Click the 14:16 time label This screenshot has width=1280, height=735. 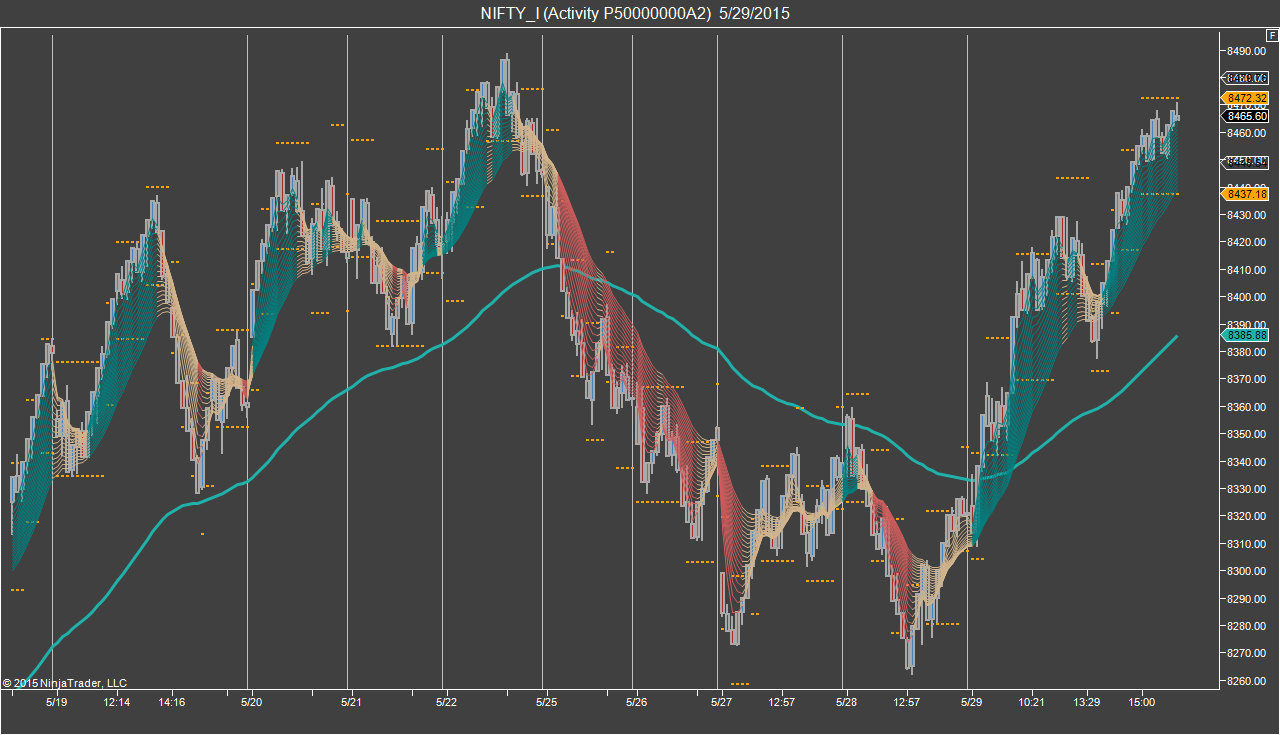[171, 703]
